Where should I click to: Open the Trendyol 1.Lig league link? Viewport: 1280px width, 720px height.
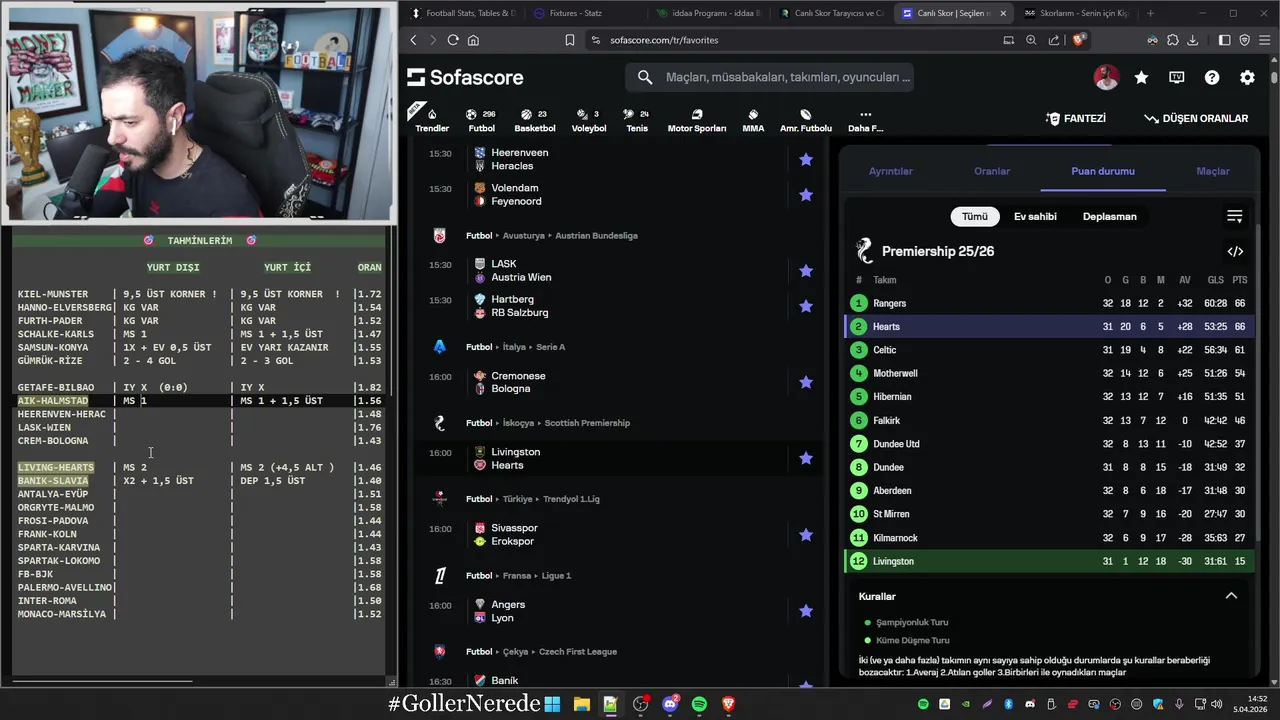click(x=571, y=499)
